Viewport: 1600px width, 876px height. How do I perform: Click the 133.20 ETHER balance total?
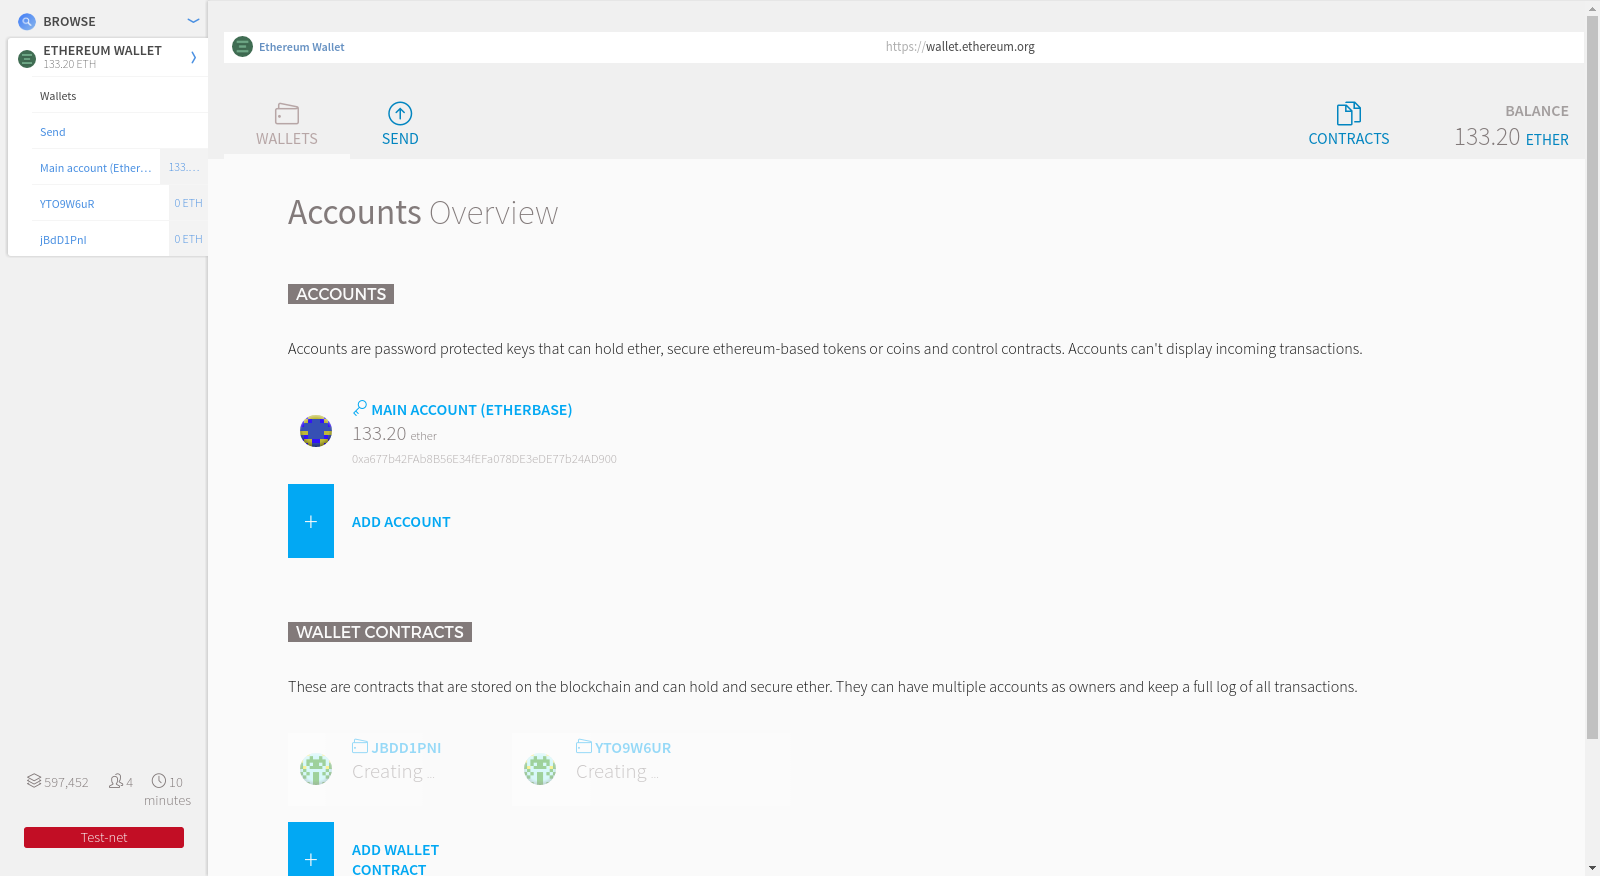pyautogui.click(x=1511, y=137)
